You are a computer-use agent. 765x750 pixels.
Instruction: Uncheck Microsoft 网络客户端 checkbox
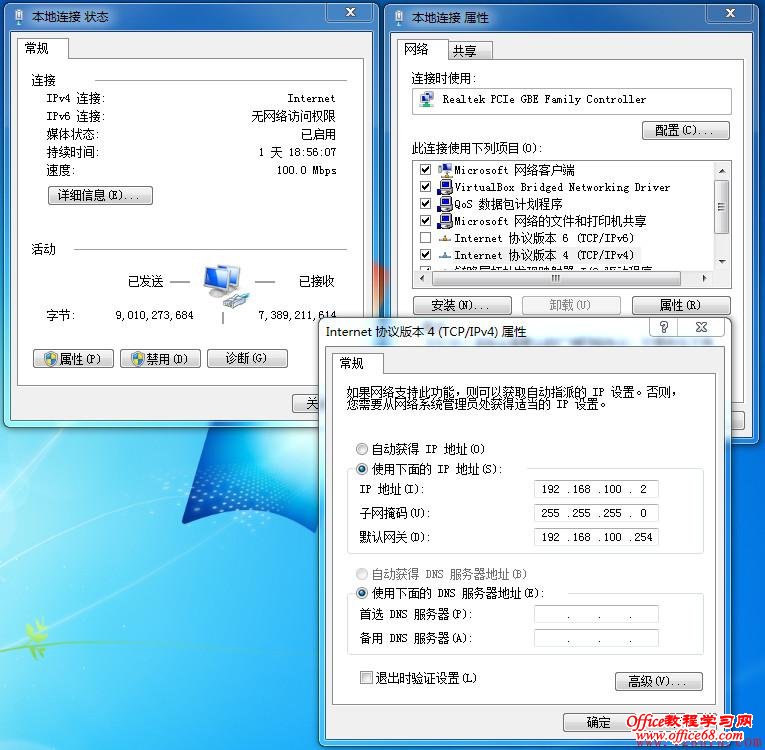[x=425, y=170]
